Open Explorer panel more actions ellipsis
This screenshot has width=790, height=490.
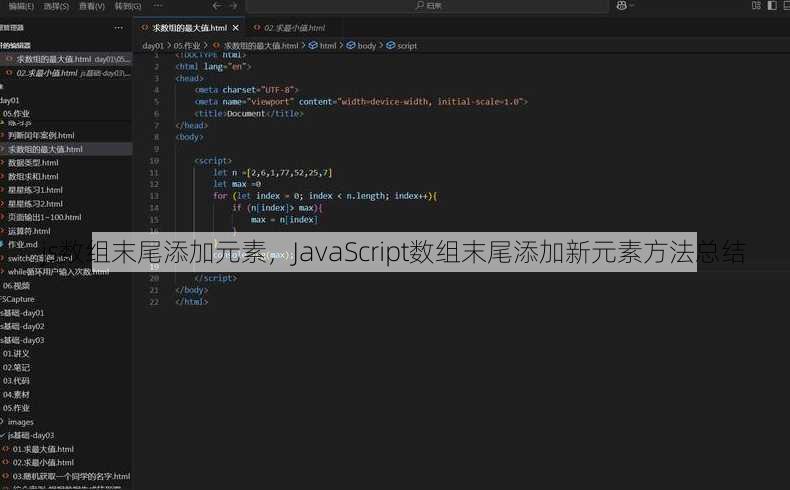(x=118, y=28)
